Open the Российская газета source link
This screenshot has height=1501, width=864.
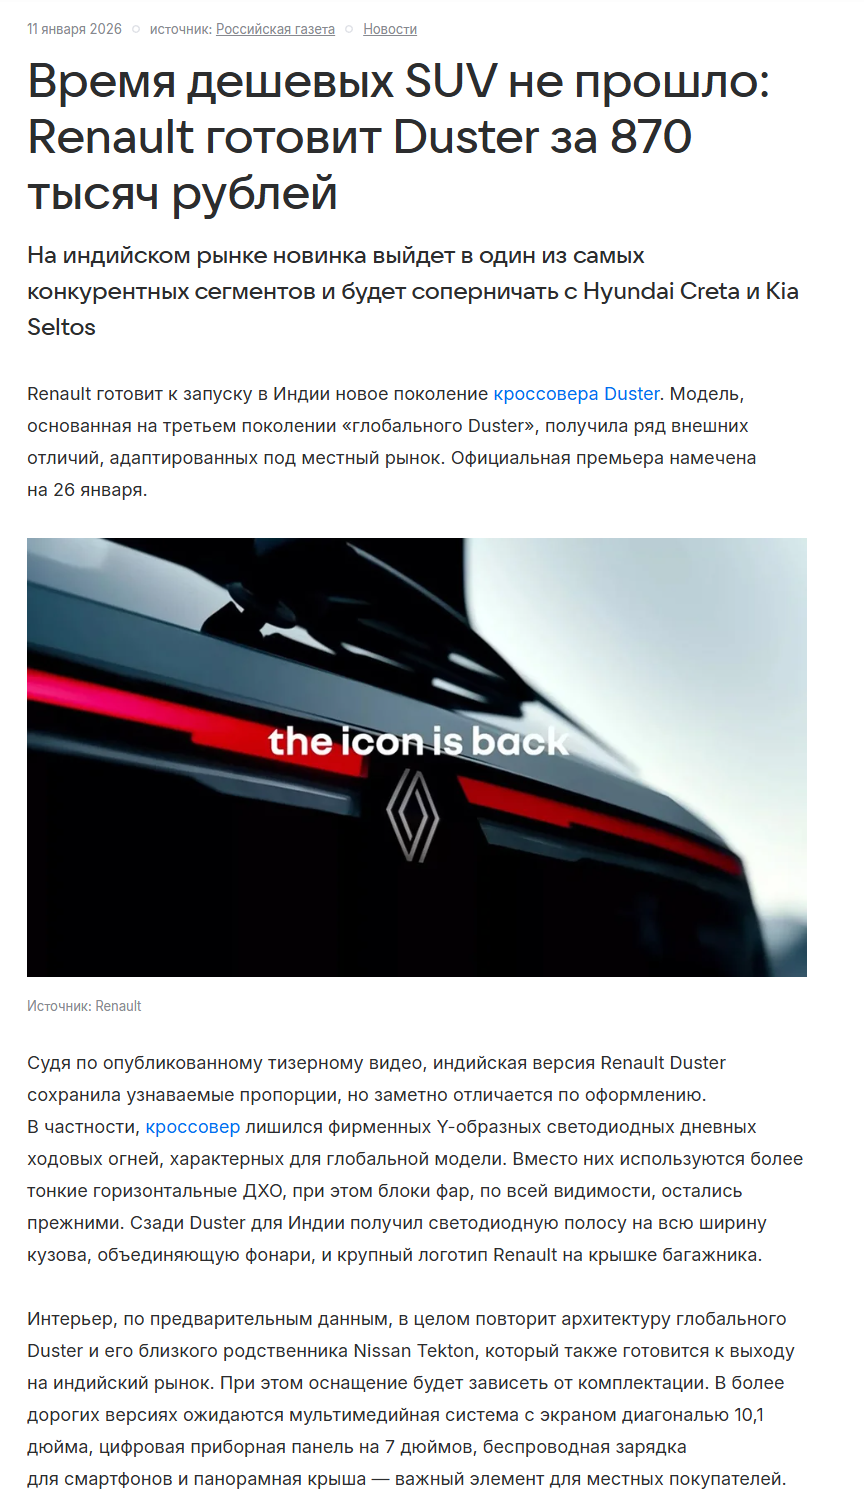275,29
